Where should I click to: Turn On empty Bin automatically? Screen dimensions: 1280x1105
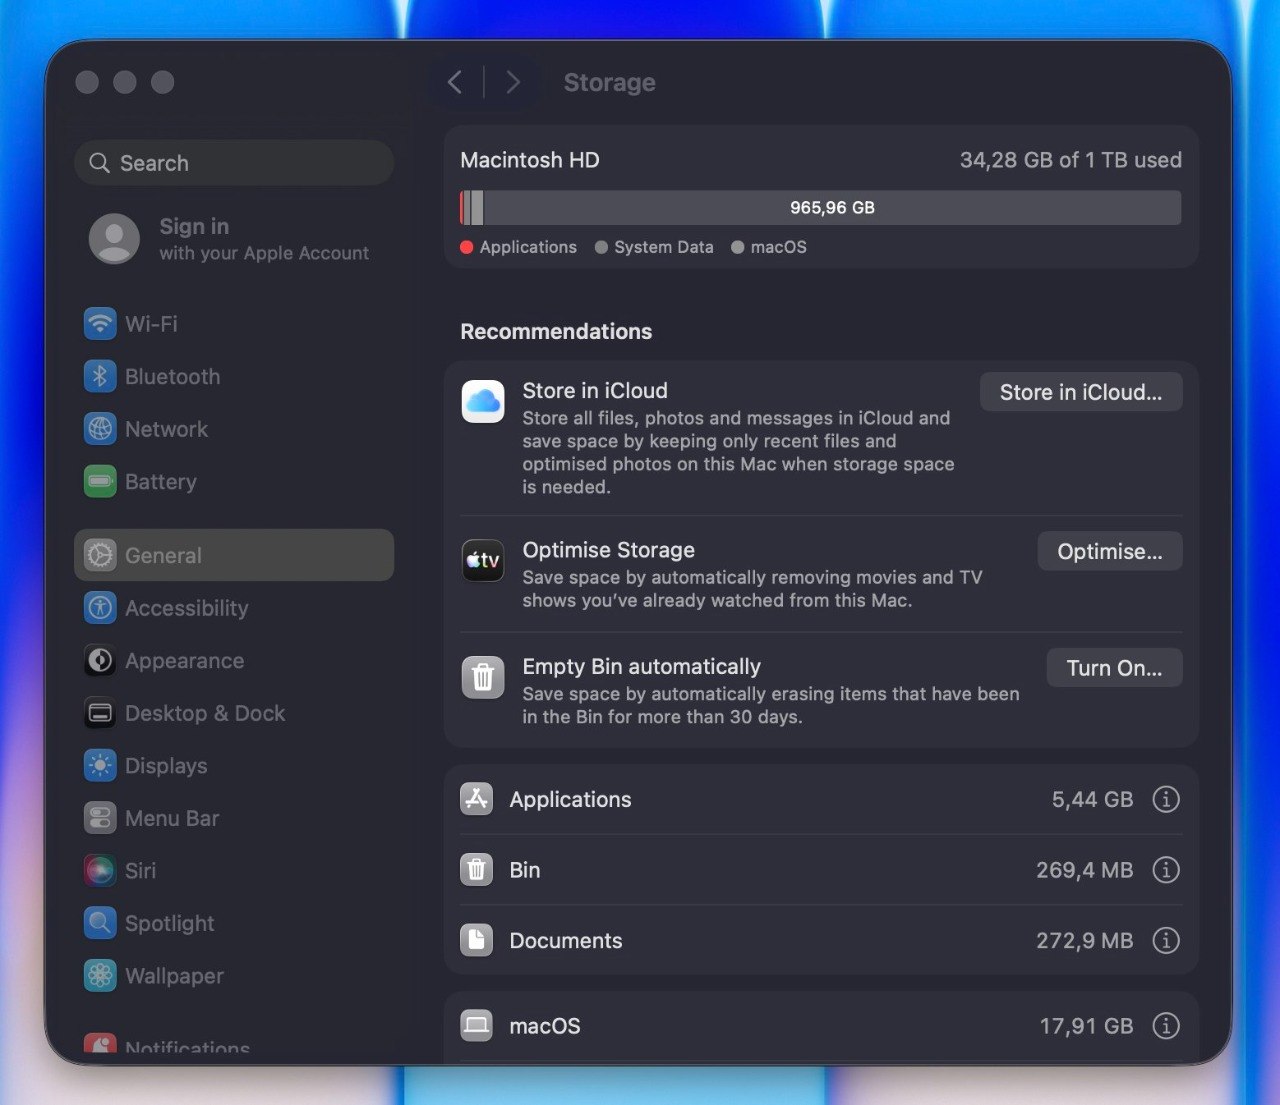coord(1115,668)
